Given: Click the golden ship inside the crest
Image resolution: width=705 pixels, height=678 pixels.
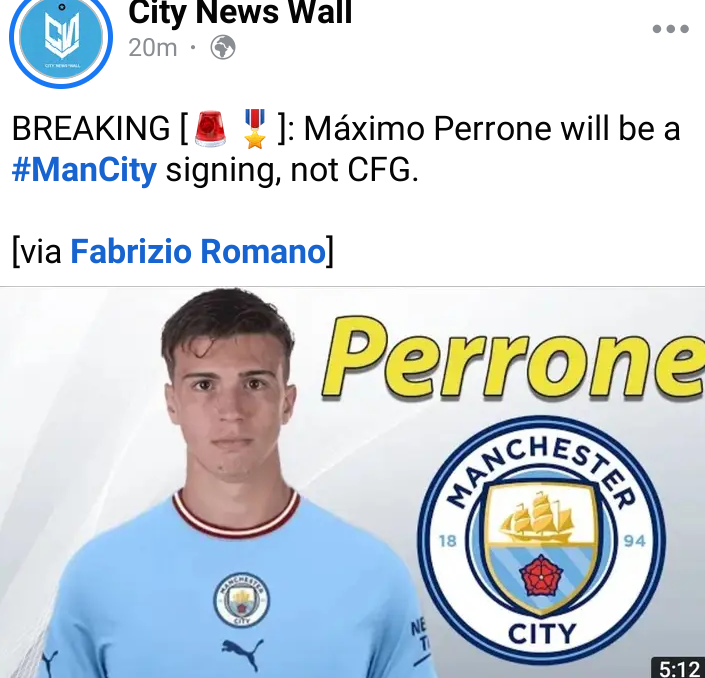Looking at the screenshot, I should point(538,517).
